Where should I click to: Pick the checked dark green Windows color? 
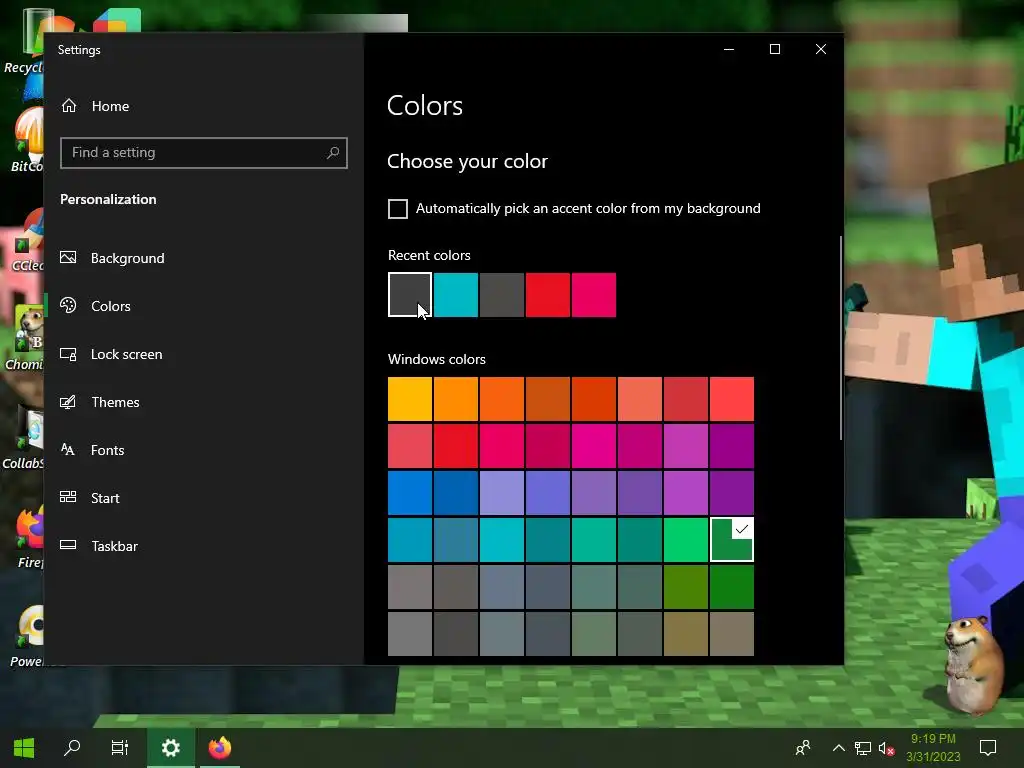tap(732, 539)
